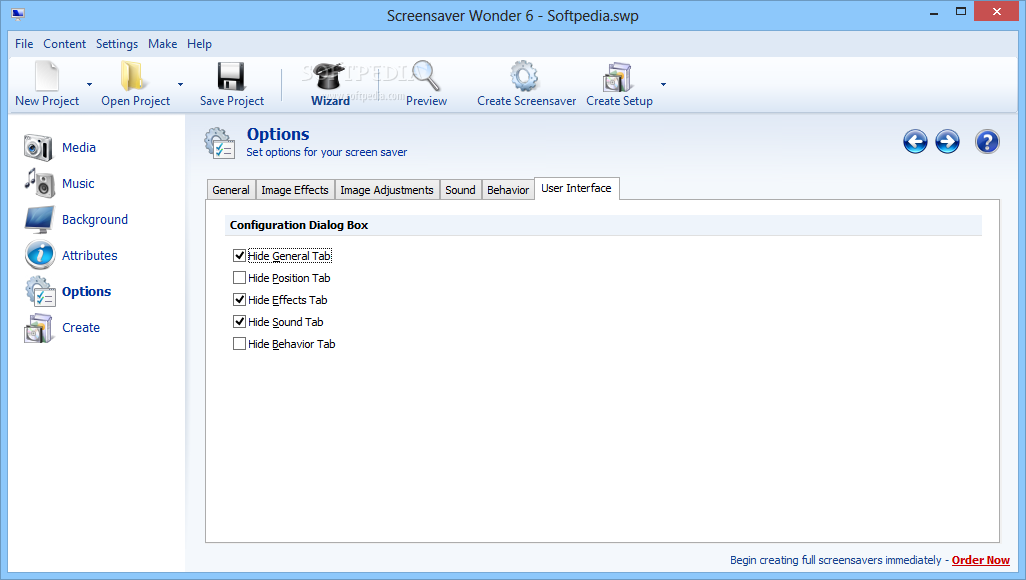Expand the Create Setup dropdown arrow
1026x580 pixels.
coord(663,84)
